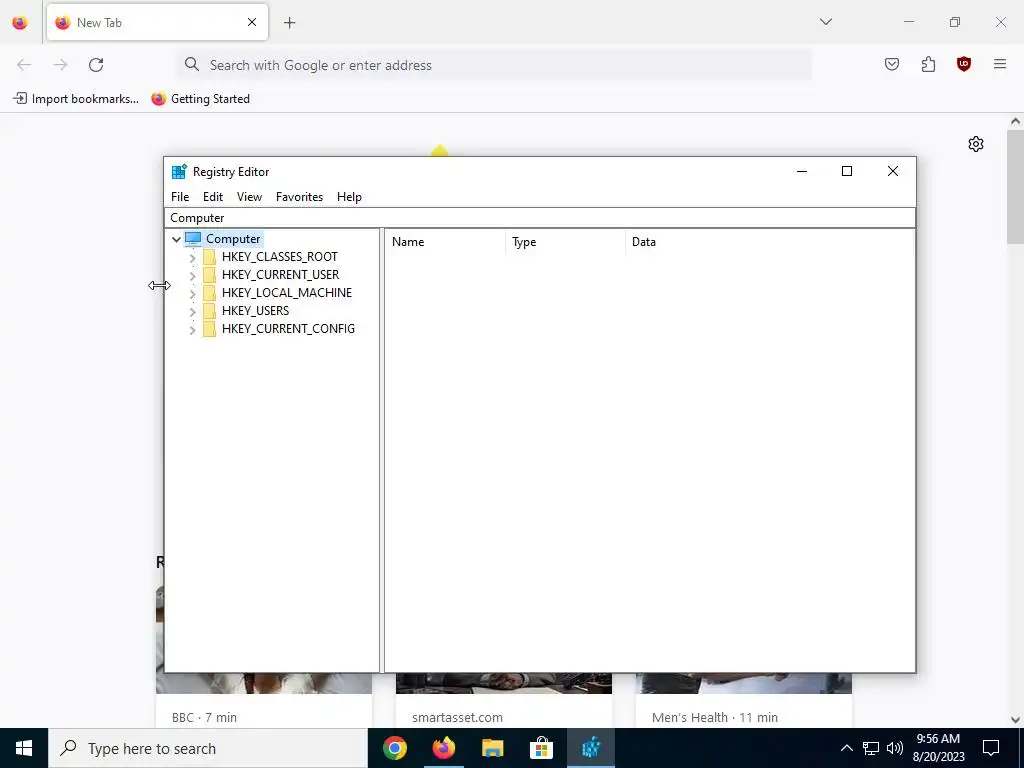Expand HKEY_USERS key
The width and height of the screenshot is (1024, 768).
[x=193, y=312]
